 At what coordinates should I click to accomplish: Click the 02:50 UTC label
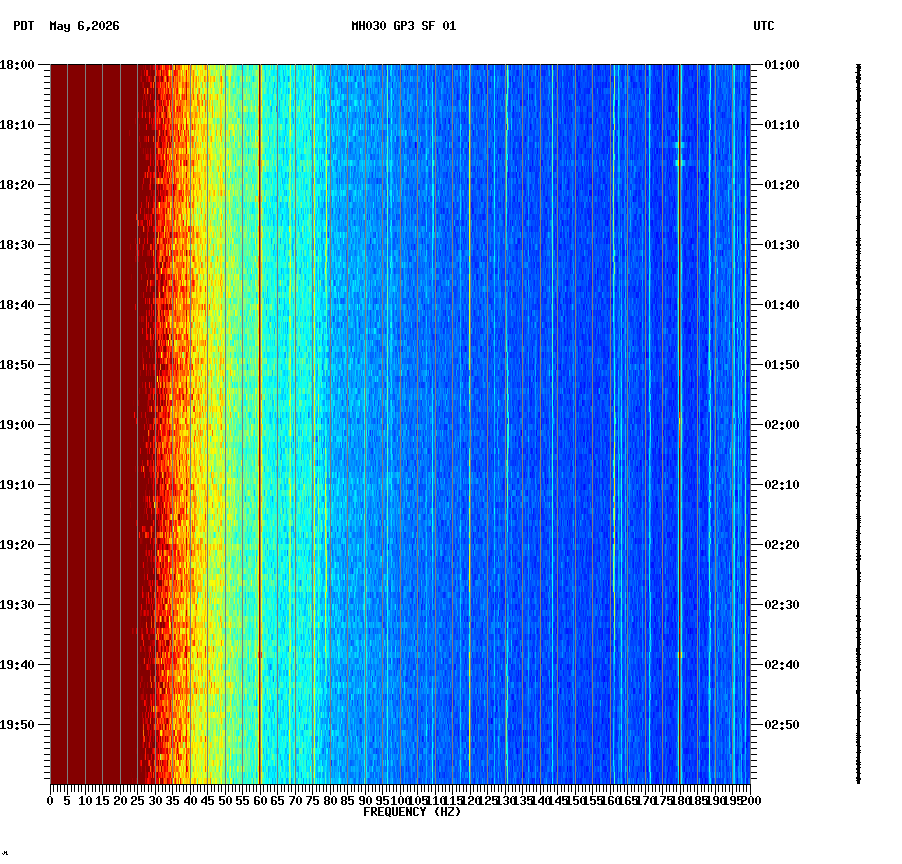click(782, 725)
